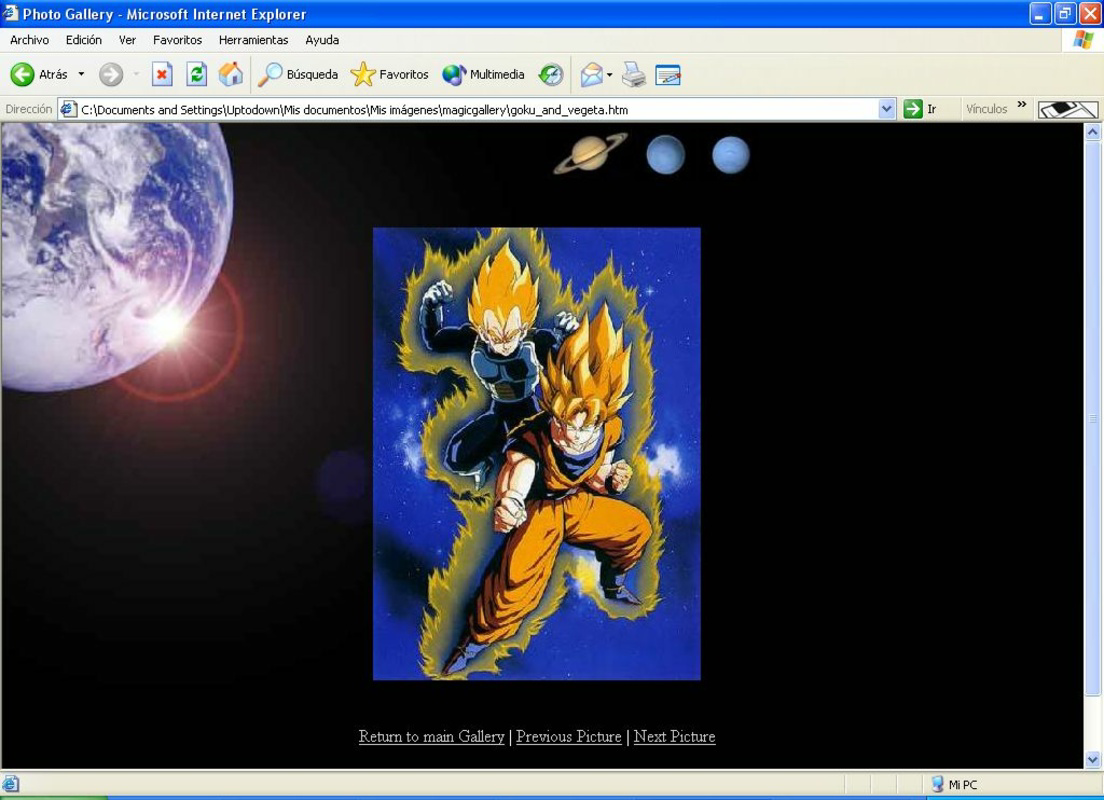Open the Ver menu
This screenshot has height=800, width=1104.
coord(127,40)
